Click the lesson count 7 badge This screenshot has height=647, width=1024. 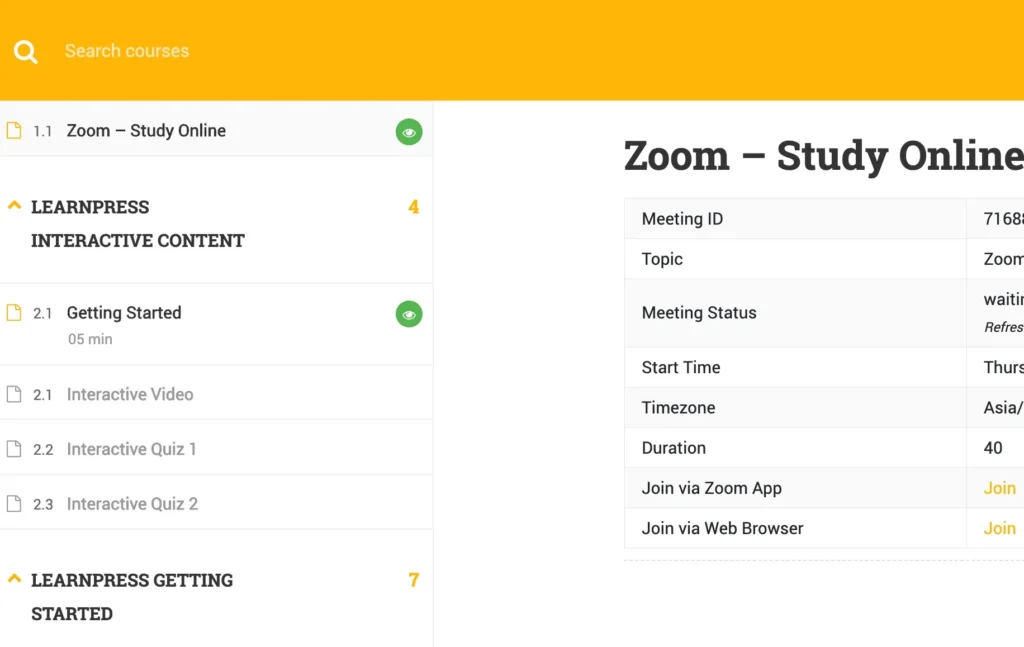[x=413, y=580]
